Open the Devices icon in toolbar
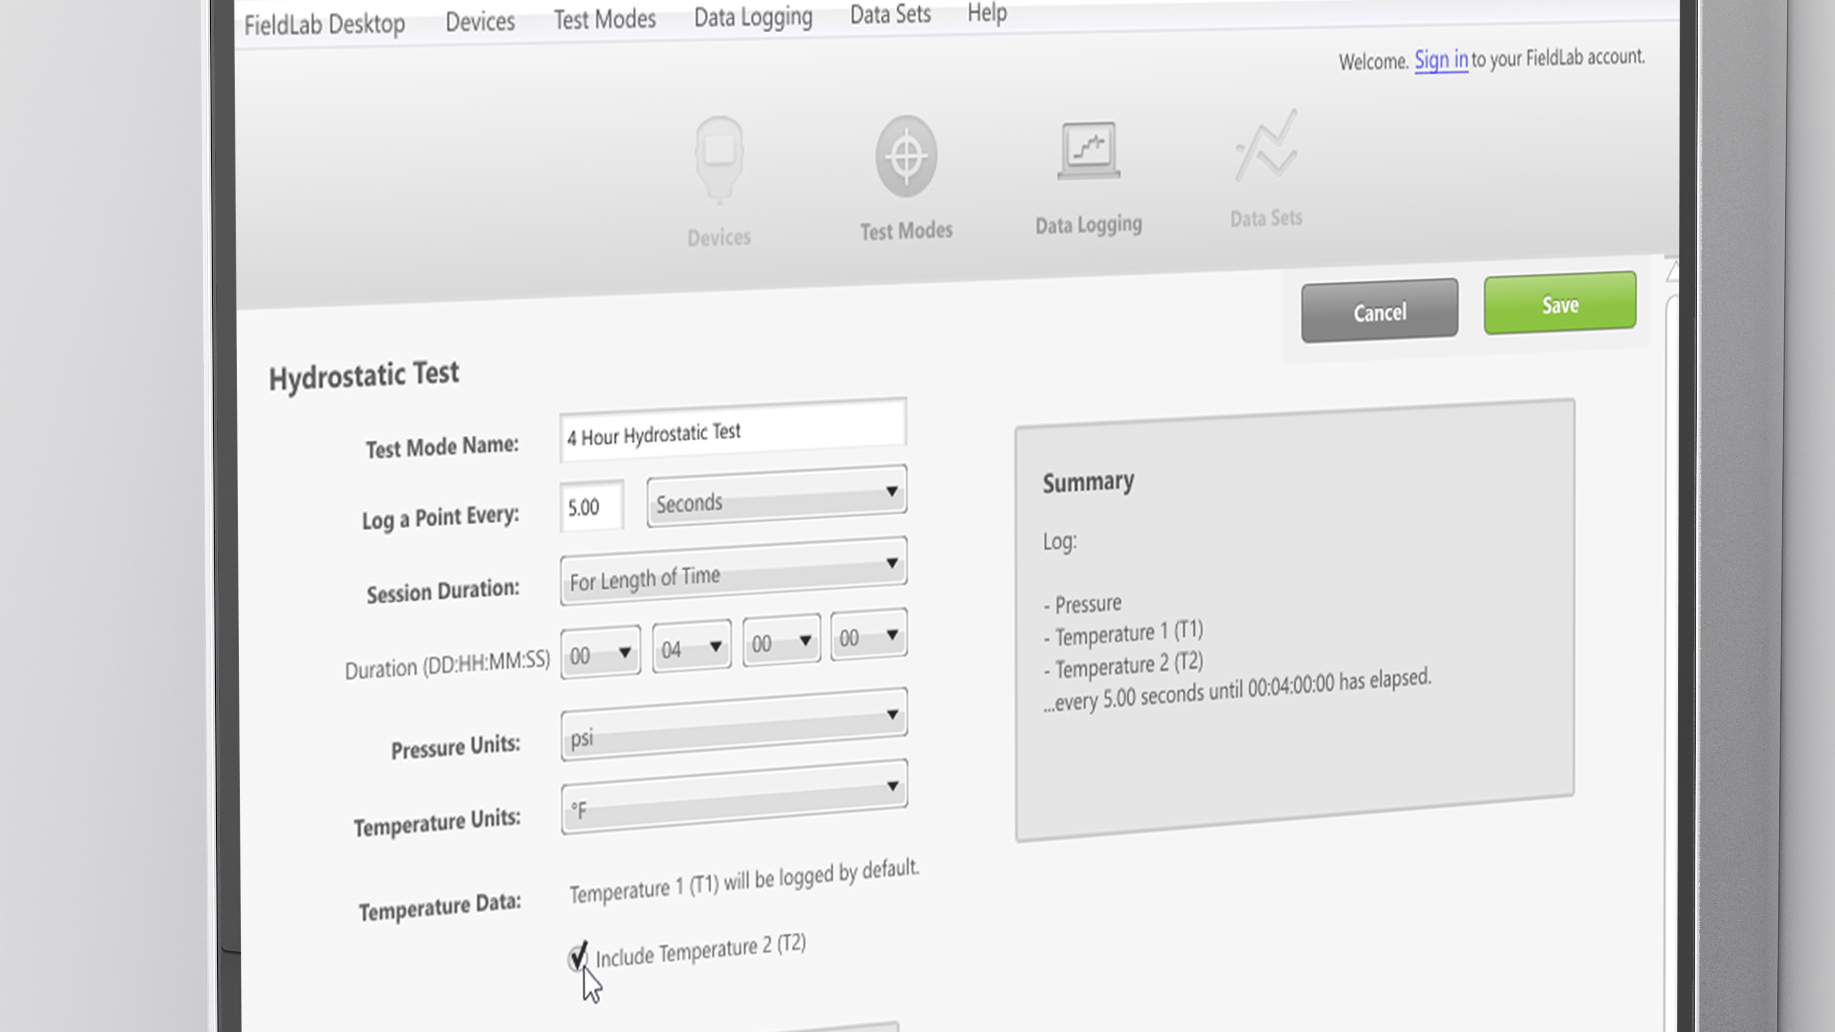Image resolution: width=1835 pixels, height=1032 pixels. pos(719,160)
